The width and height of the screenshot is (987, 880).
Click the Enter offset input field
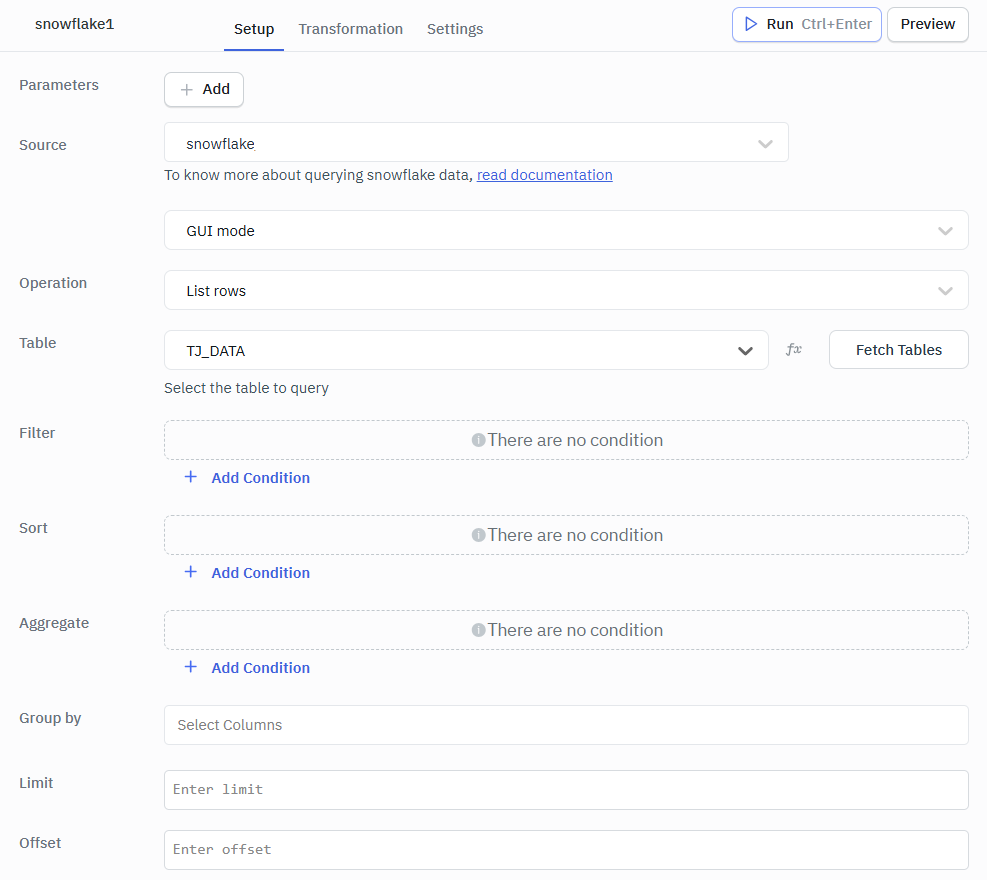point(566,850)
